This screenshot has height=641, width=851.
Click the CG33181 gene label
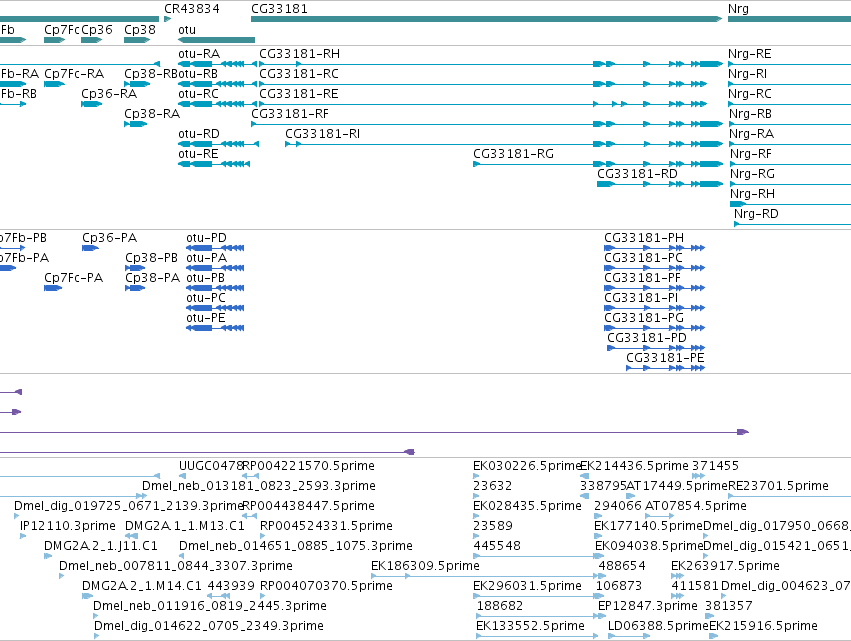point(279,9)
